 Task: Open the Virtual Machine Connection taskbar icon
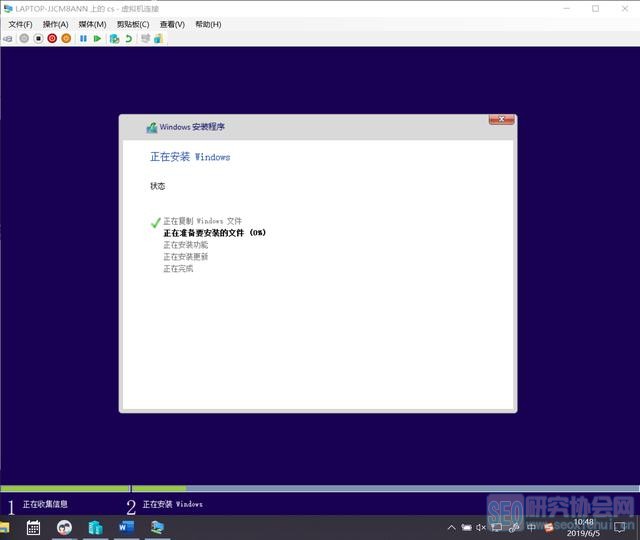coord(158,528)
